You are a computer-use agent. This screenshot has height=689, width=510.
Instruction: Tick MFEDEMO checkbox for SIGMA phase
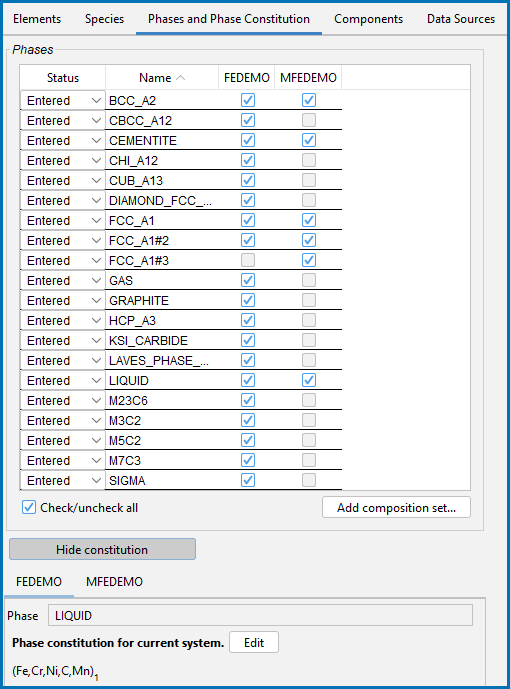(x=309, y=480)
